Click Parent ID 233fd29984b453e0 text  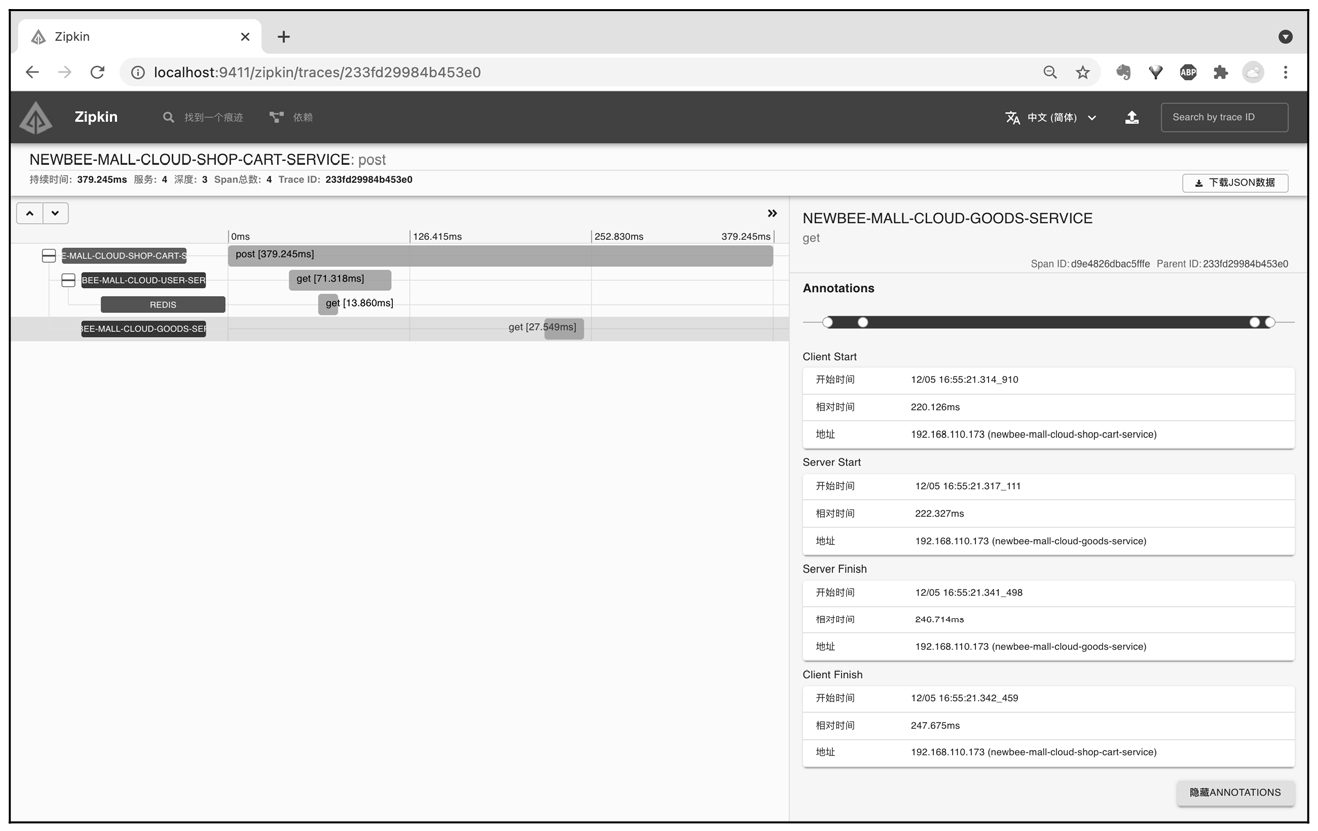[x=1222, y=264]
